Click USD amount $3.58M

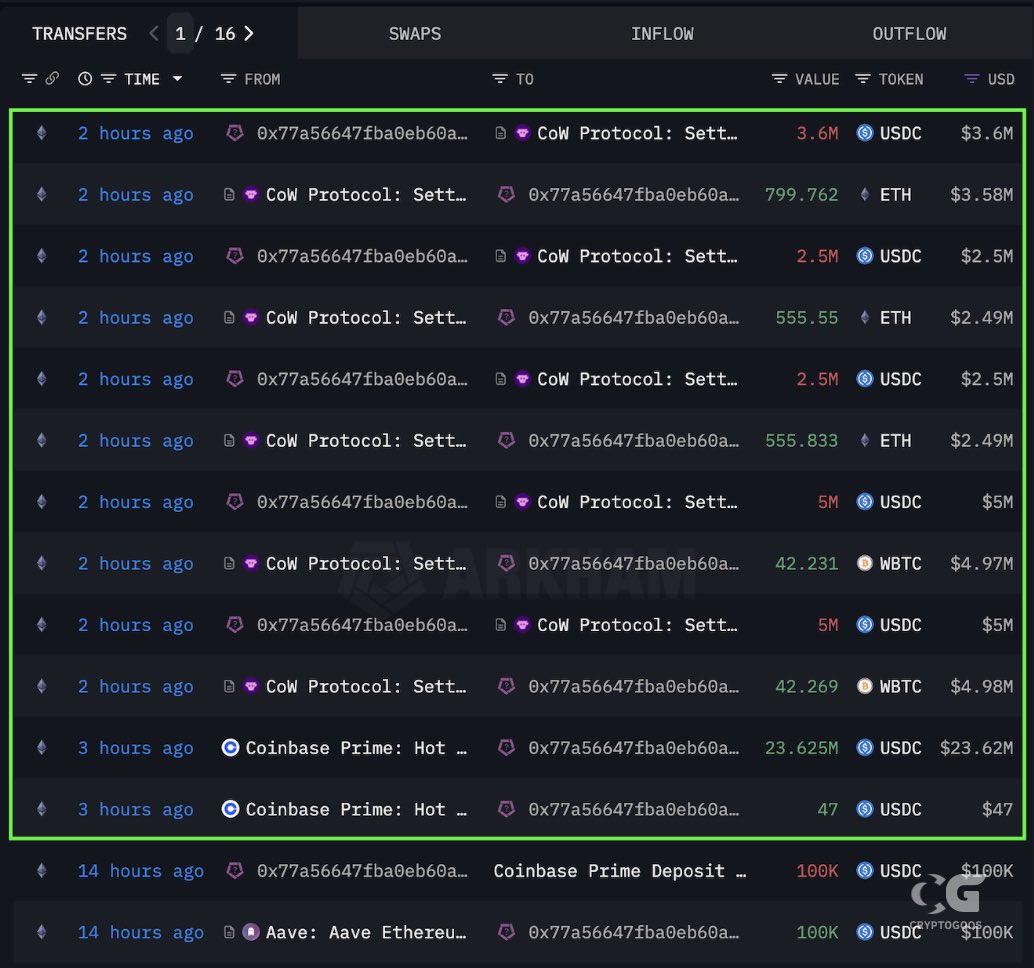[x=981, y=195]
